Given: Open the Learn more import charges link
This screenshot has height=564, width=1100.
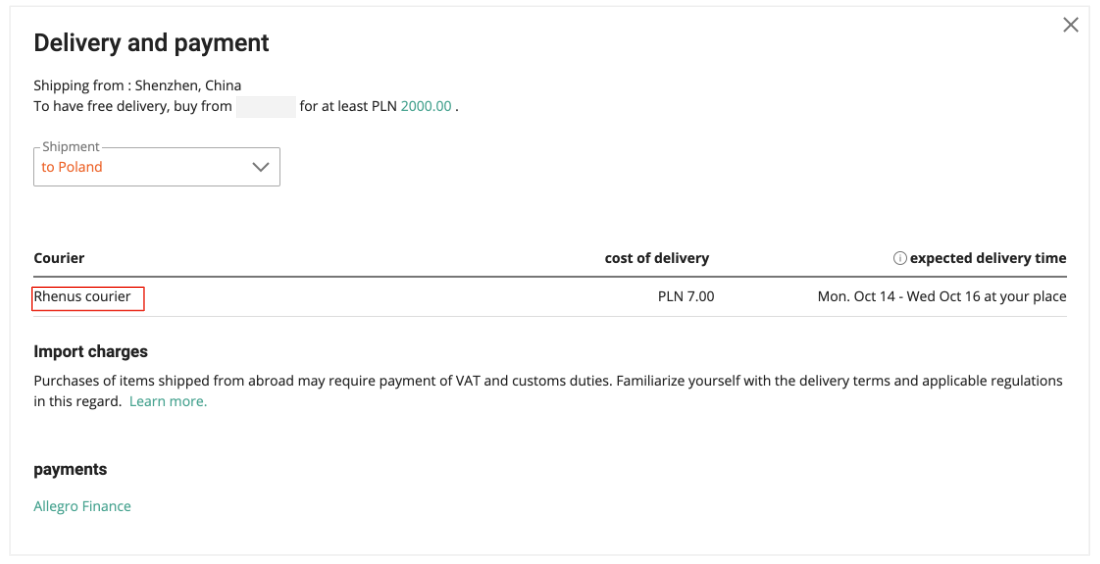Looking at the screenshot, I should pos(168,401).
